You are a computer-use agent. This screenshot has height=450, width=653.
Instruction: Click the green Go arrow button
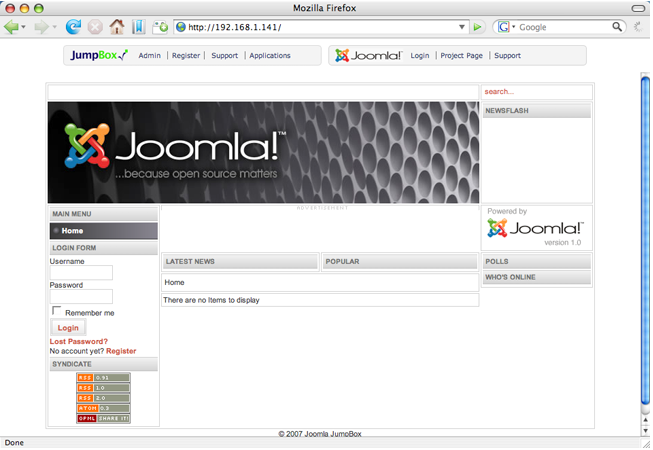477,27
